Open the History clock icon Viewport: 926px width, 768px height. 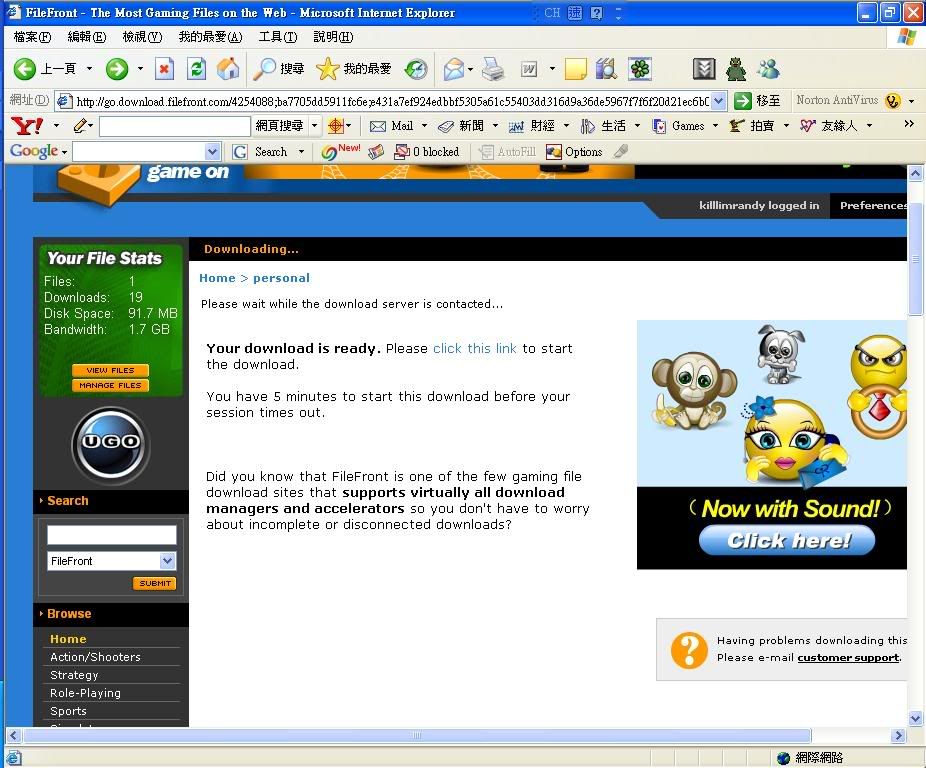[416, 69]
